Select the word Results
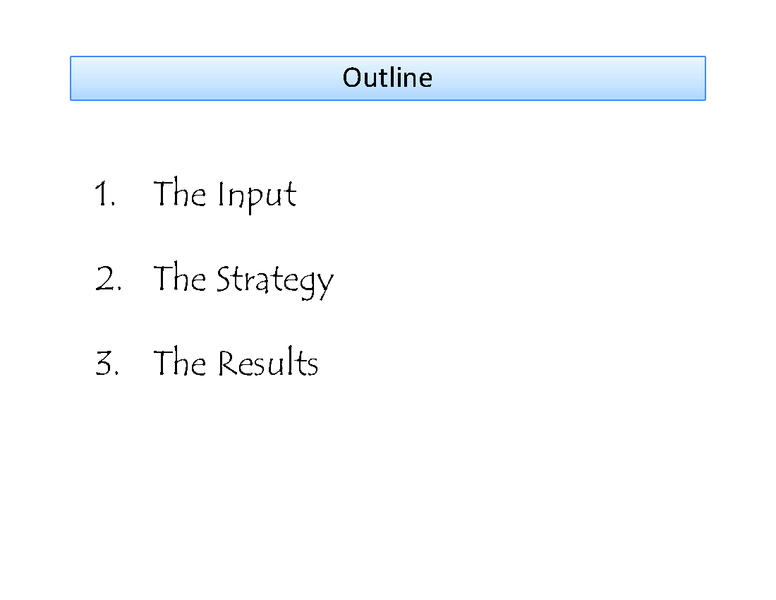Image resolution: width=776 pixels, height=600 pixels. tap(267, 363)
